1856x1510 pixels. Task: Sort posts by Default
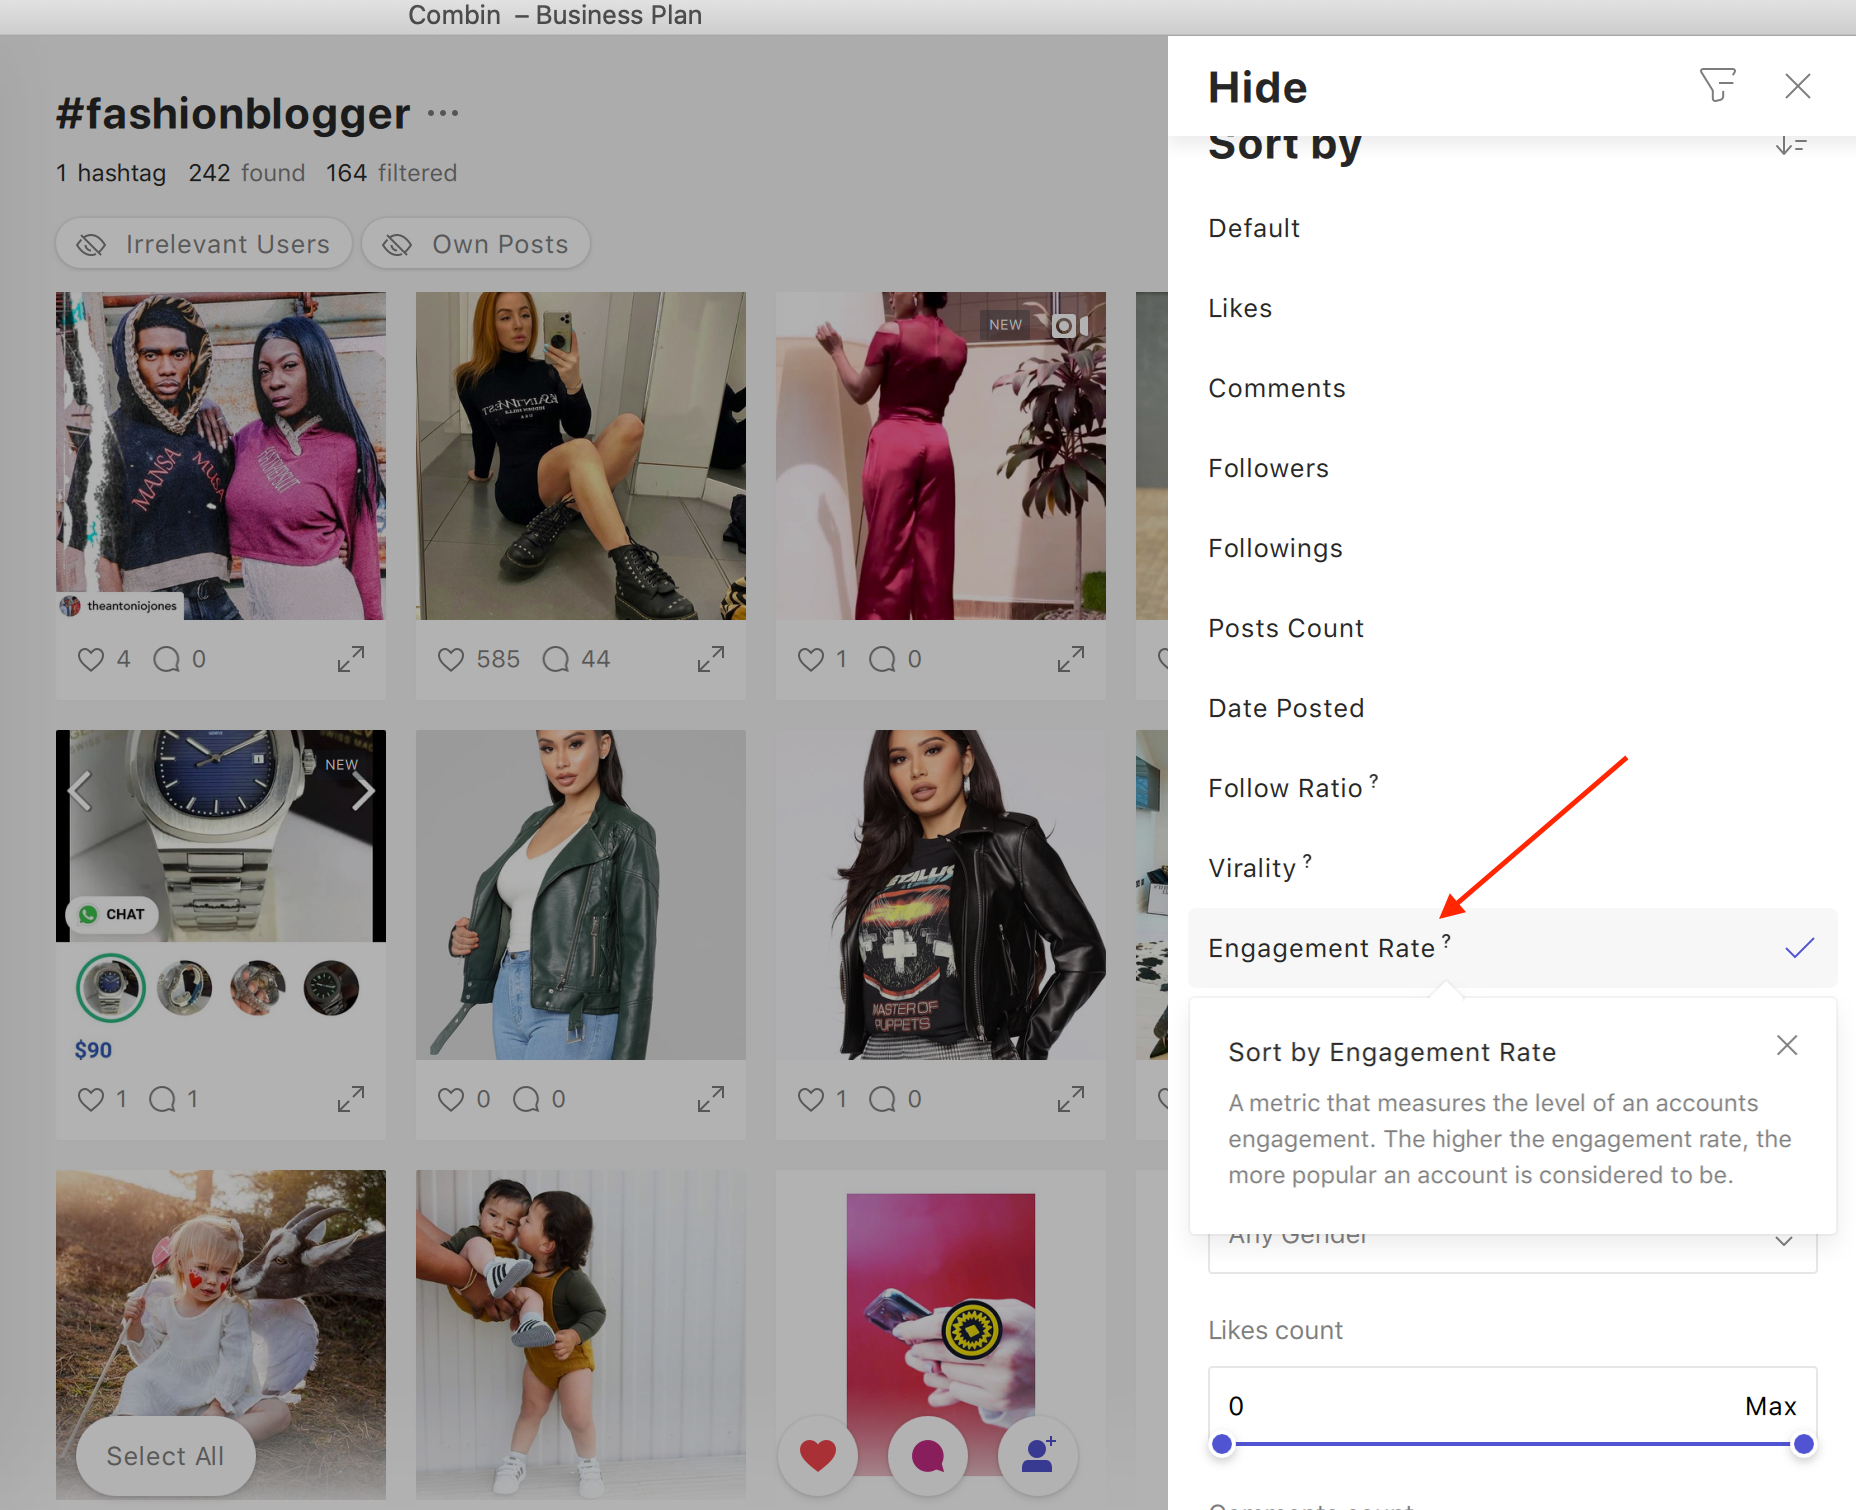click(x=1512, y=228)
